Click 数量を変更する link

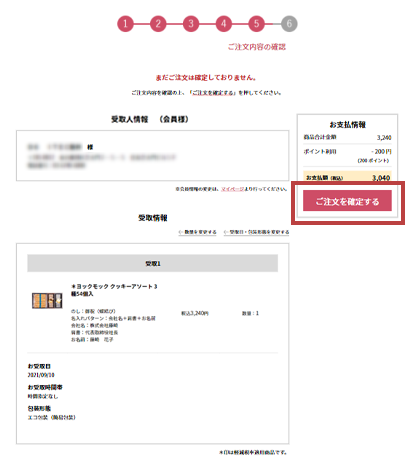(197, 232)
